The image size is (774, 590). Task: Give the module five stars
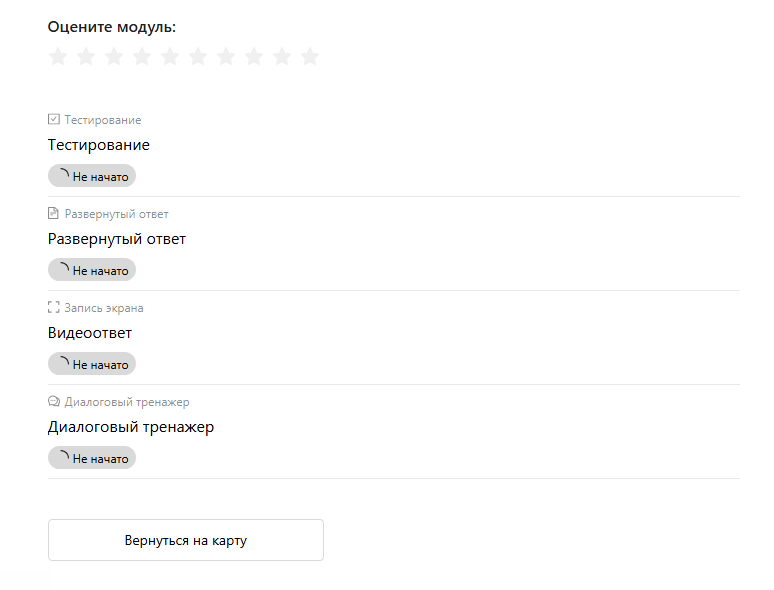[170, 56]
